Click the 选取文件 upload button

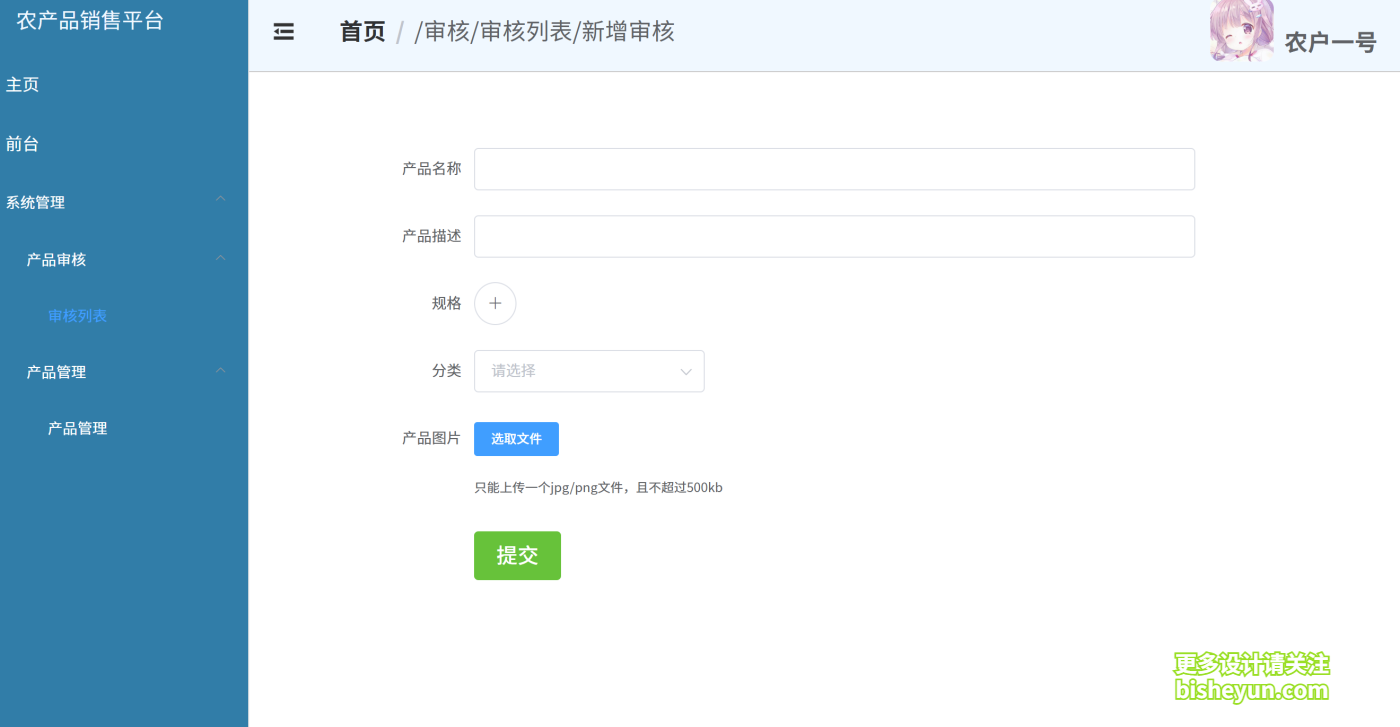pyautogui.click(x=516, y=438)
